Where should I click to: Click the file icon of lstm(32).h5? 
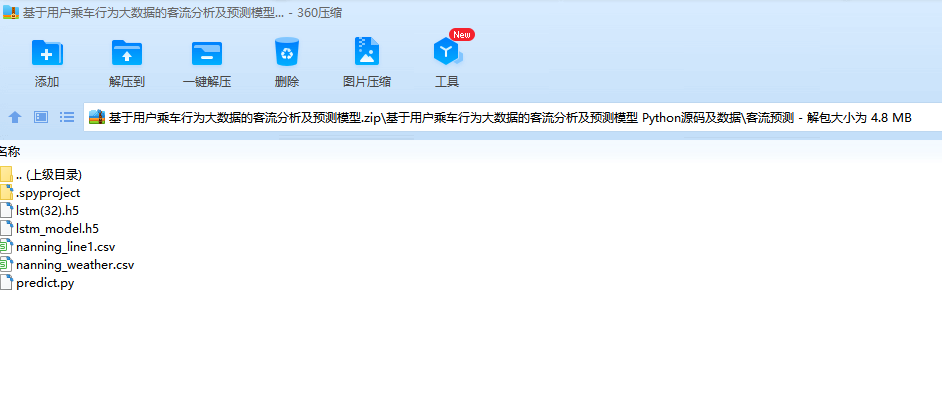tap(6, 211)
